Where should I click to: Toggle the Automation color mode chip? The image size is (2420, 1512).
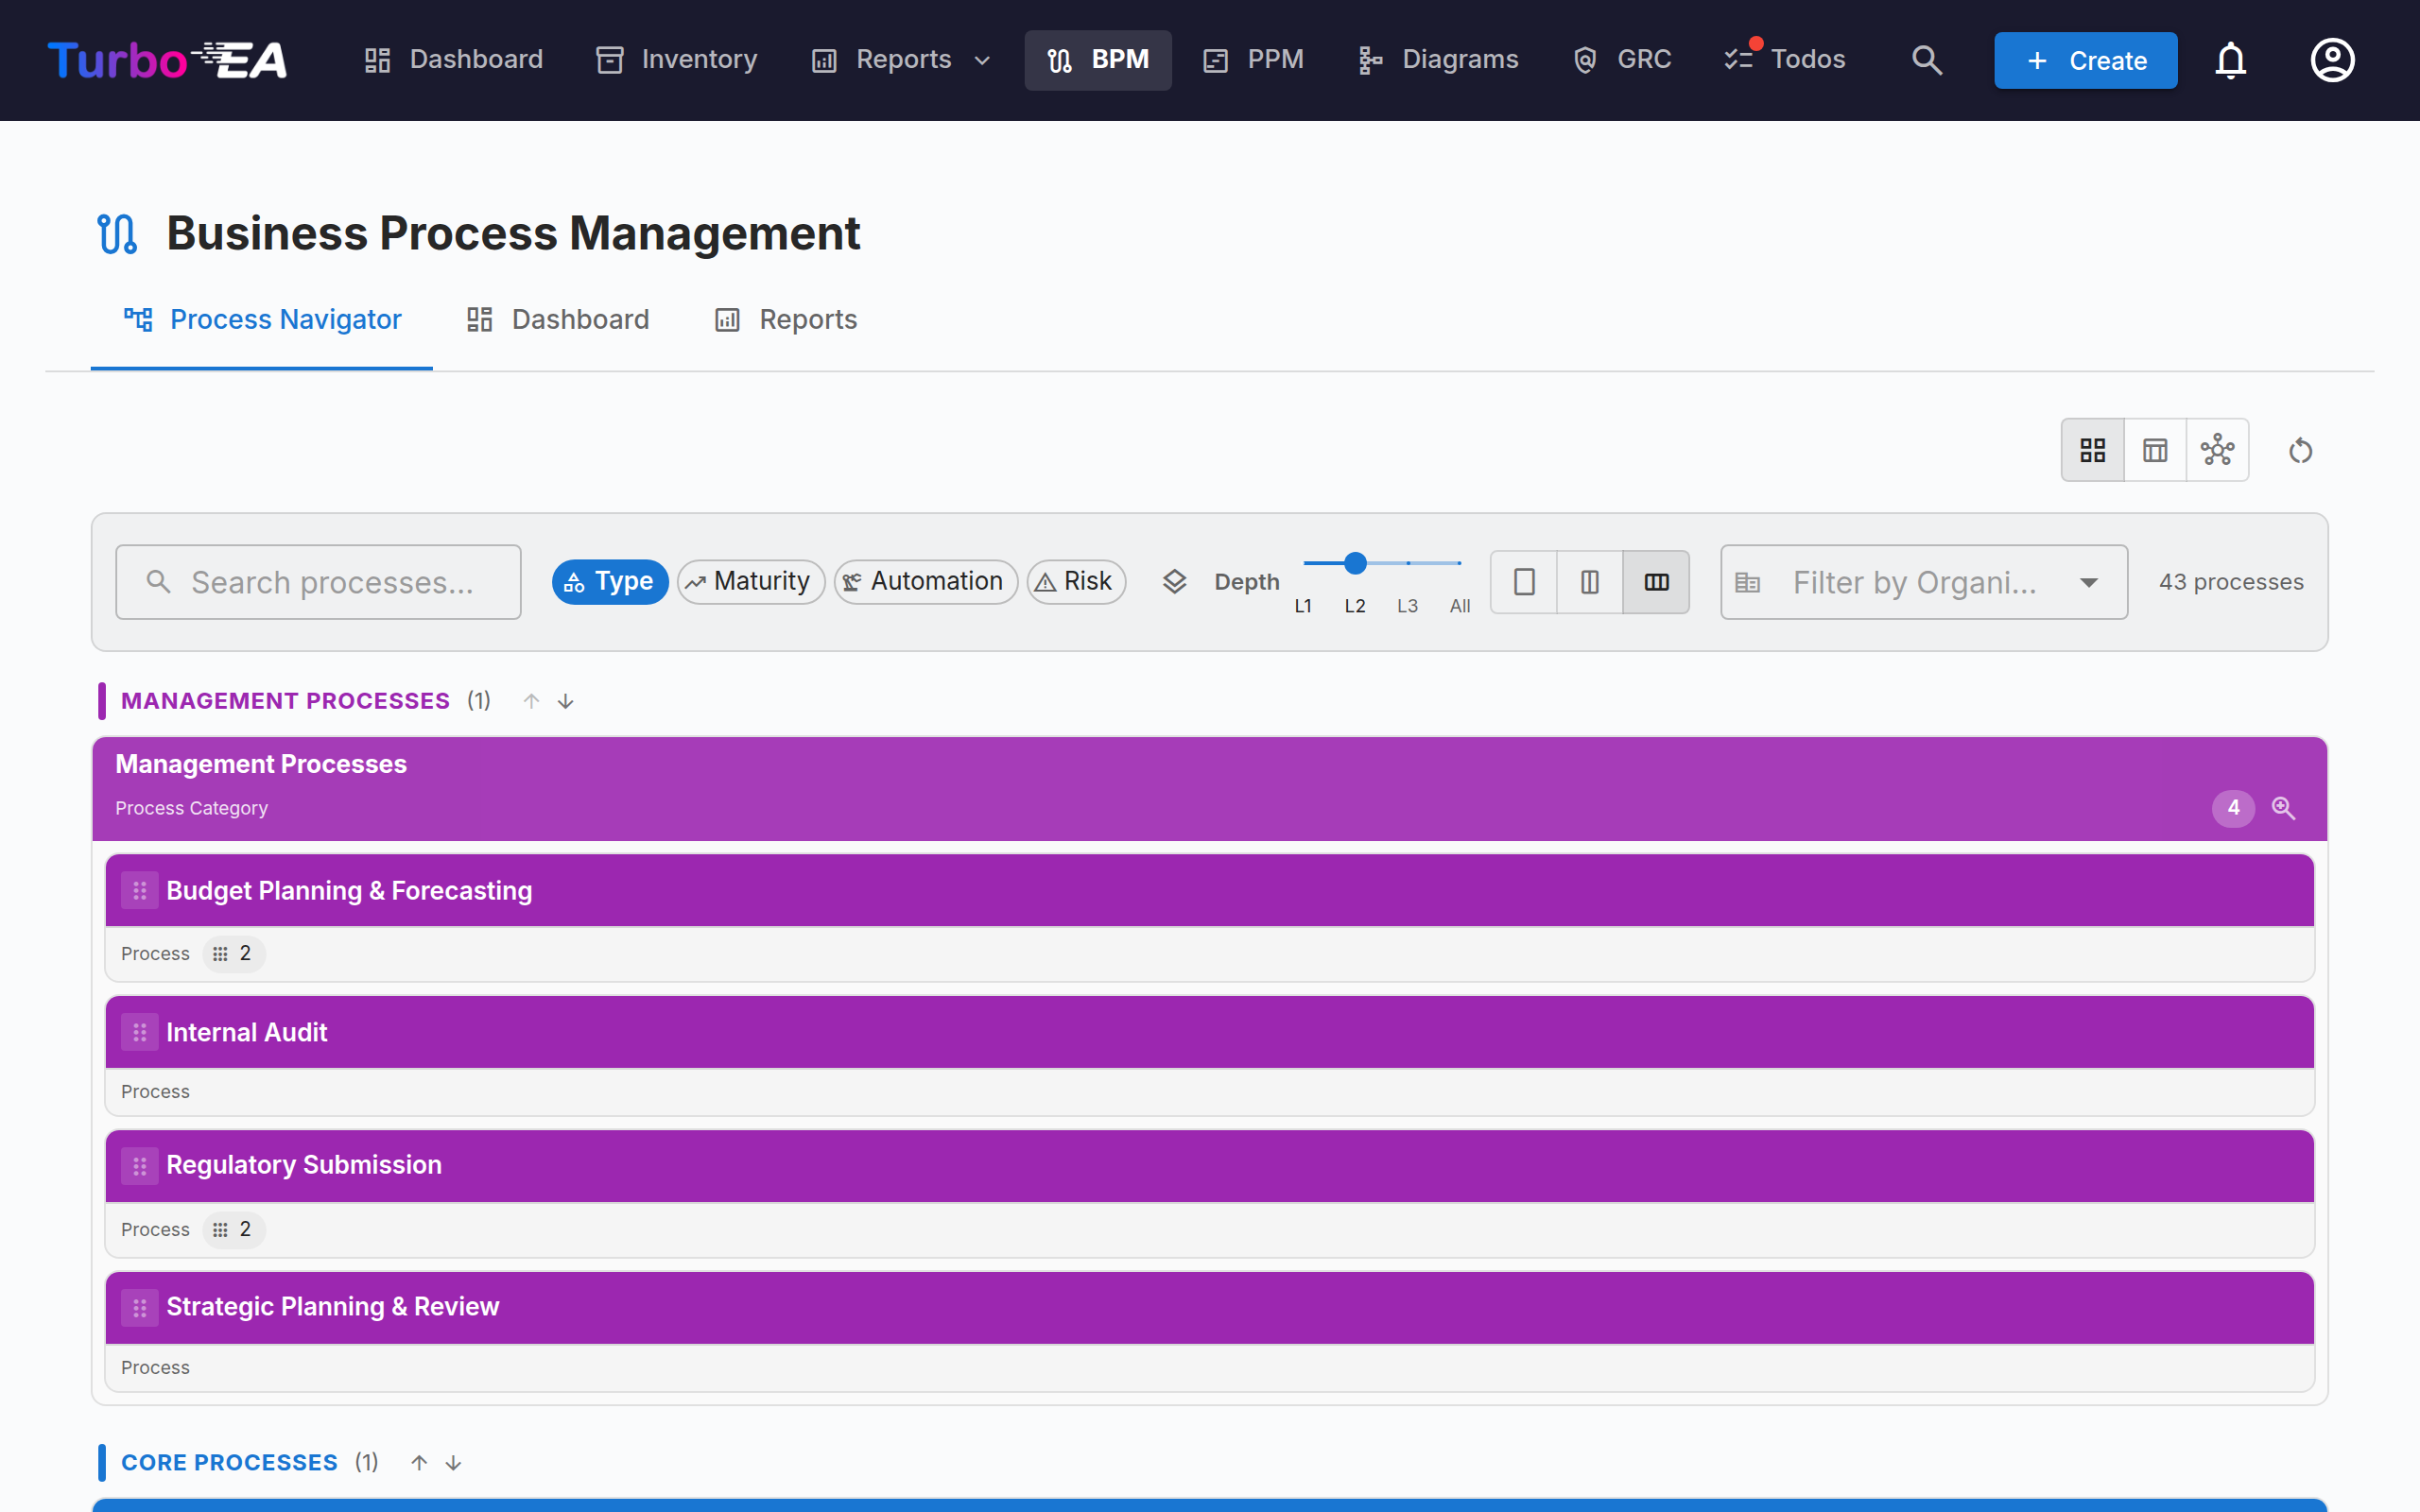pyautogui.click(x=926, y=582)
